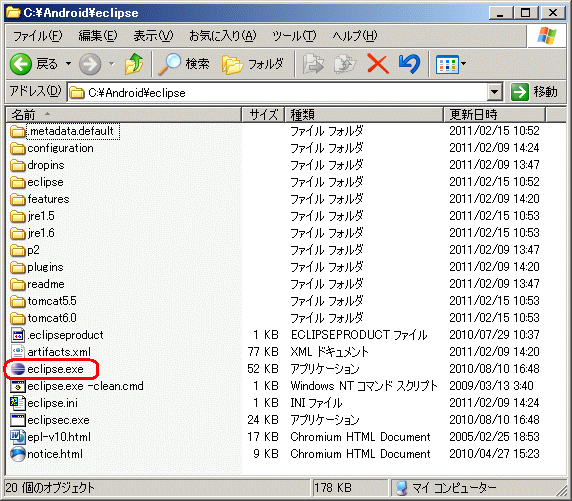The width and height of the screenshot is (572, 501).
Task: Select the tomcat6.0 folder icon
Action: coord(18,318)
